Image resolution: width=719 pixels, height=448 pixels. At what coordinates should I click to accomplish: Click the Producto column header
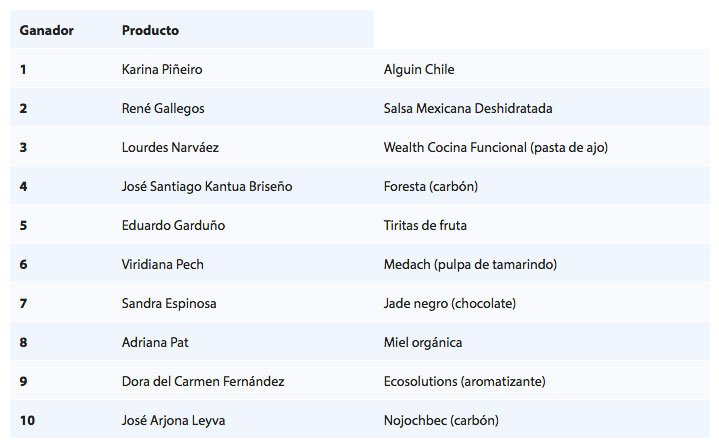coord(150,30)
